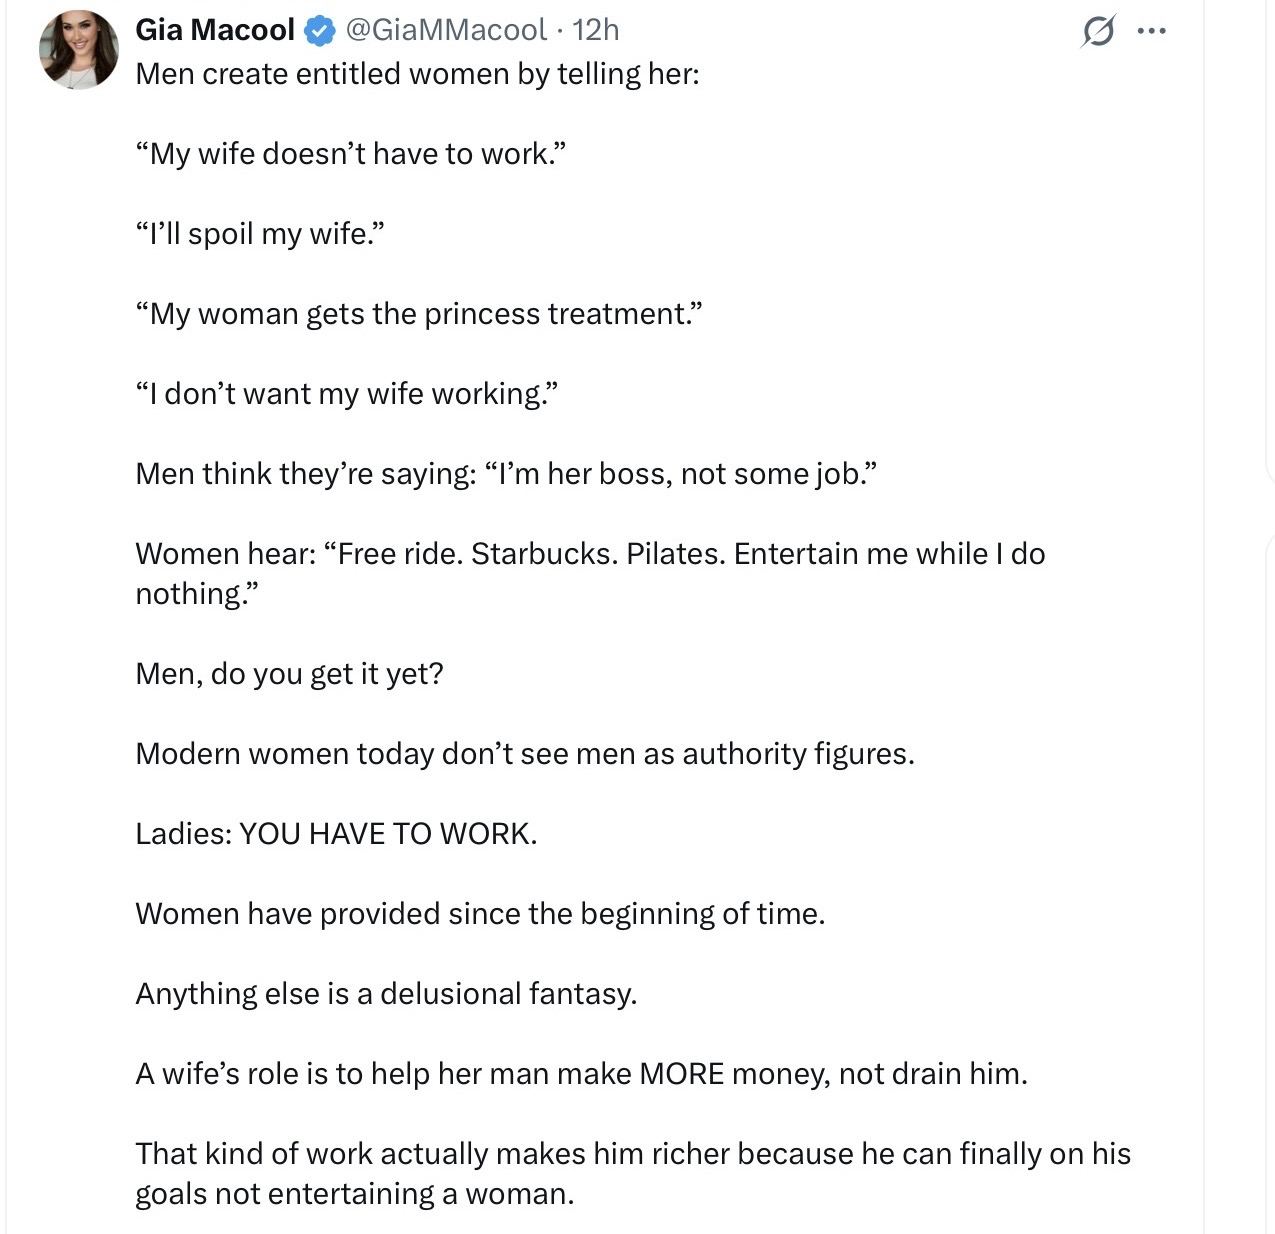Click the Gia Macool display name

214,30
